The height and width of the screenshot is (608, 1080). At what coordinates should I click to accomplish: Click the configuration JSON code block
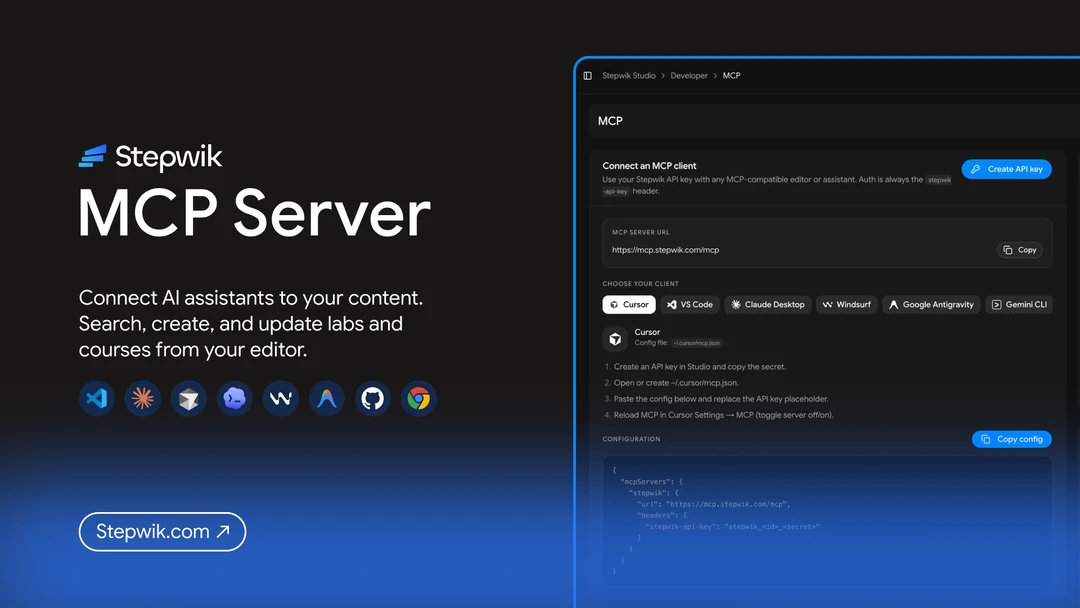tap(827, 521)
